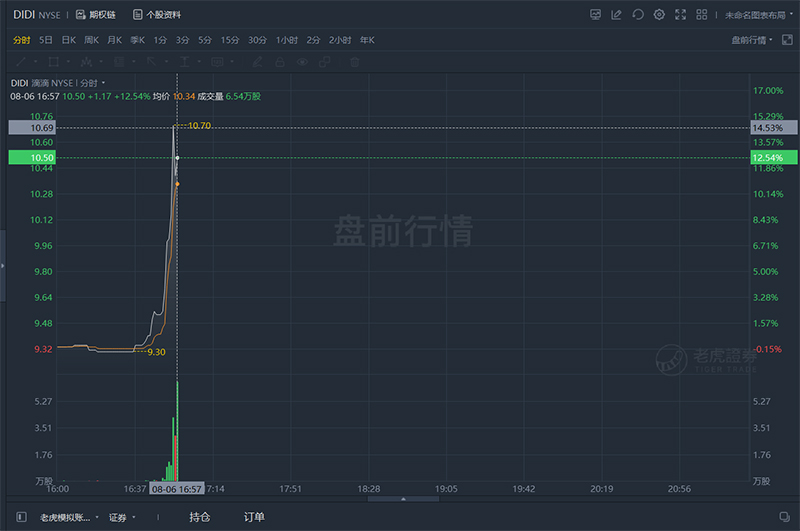800x531 pixels.
Task: Open the 盘前行情 session dropdown
Action: point(752,40)
